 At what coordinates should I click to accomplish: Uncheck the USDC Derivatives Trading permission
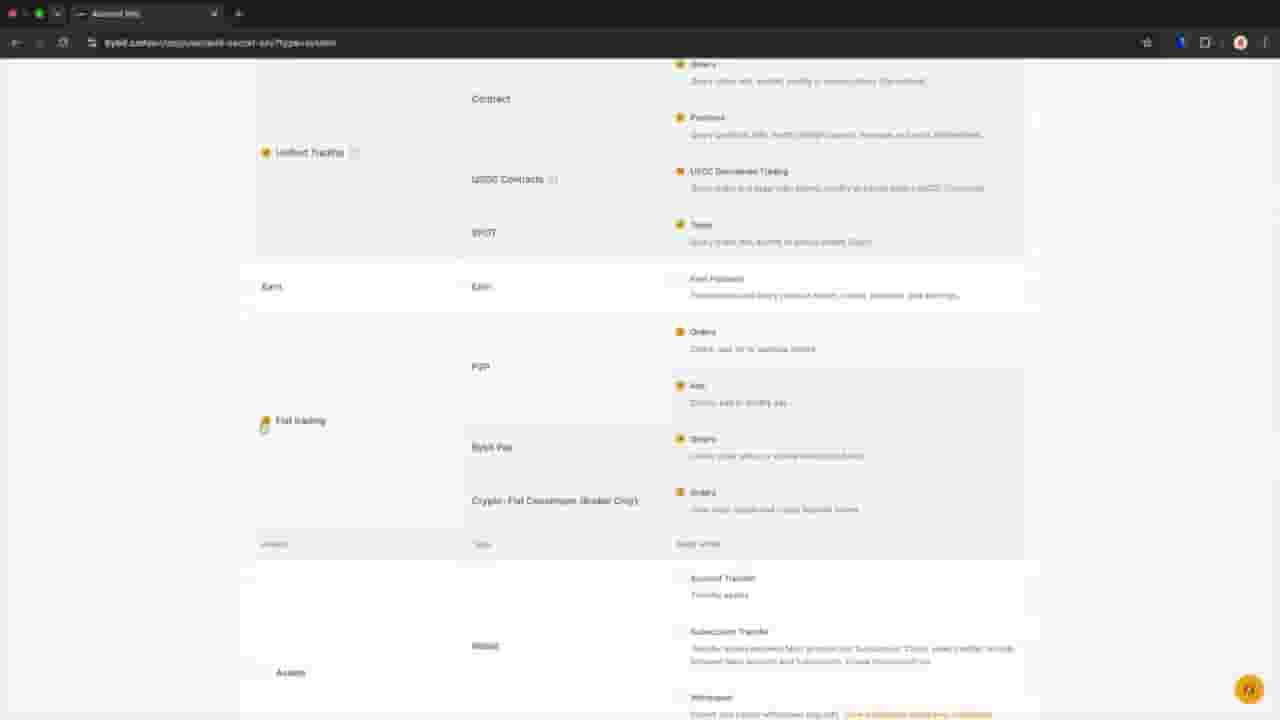pyautogui.click(x=680, y=172)
